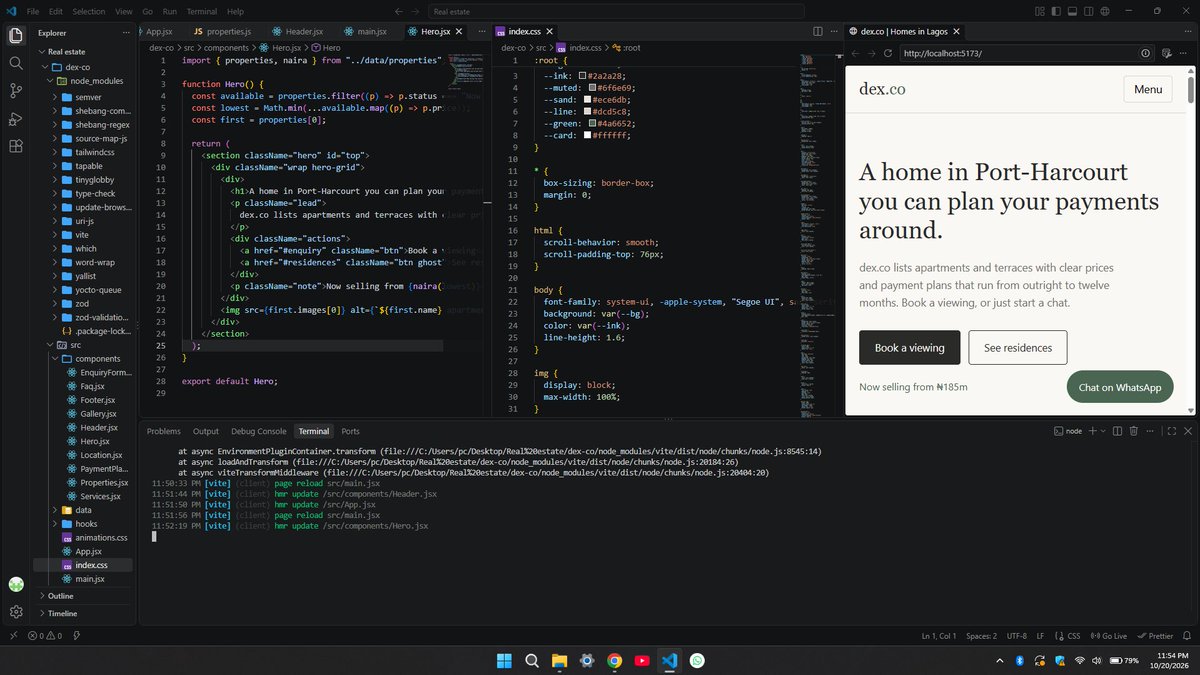Click the Book a viewing button in preview
Viewport: 1200px width, 675px height.
point(909,348)
